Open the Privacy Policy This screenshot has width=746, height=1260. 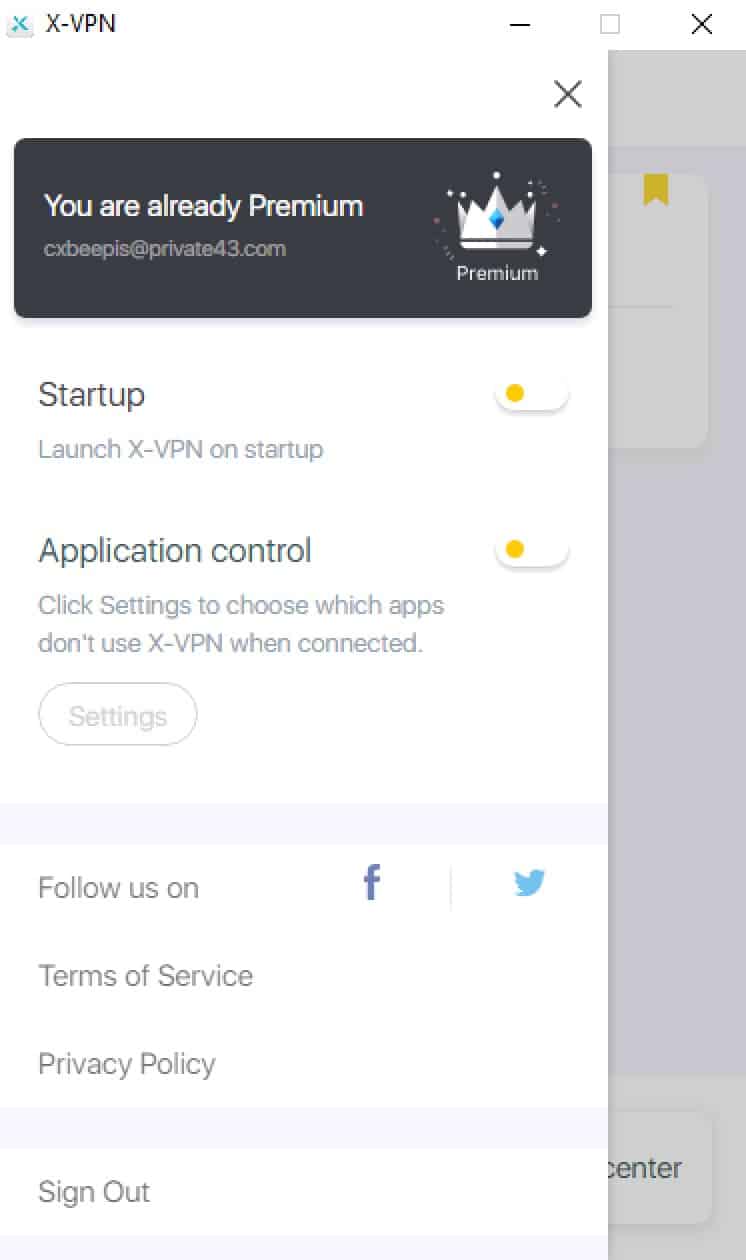127,1064
